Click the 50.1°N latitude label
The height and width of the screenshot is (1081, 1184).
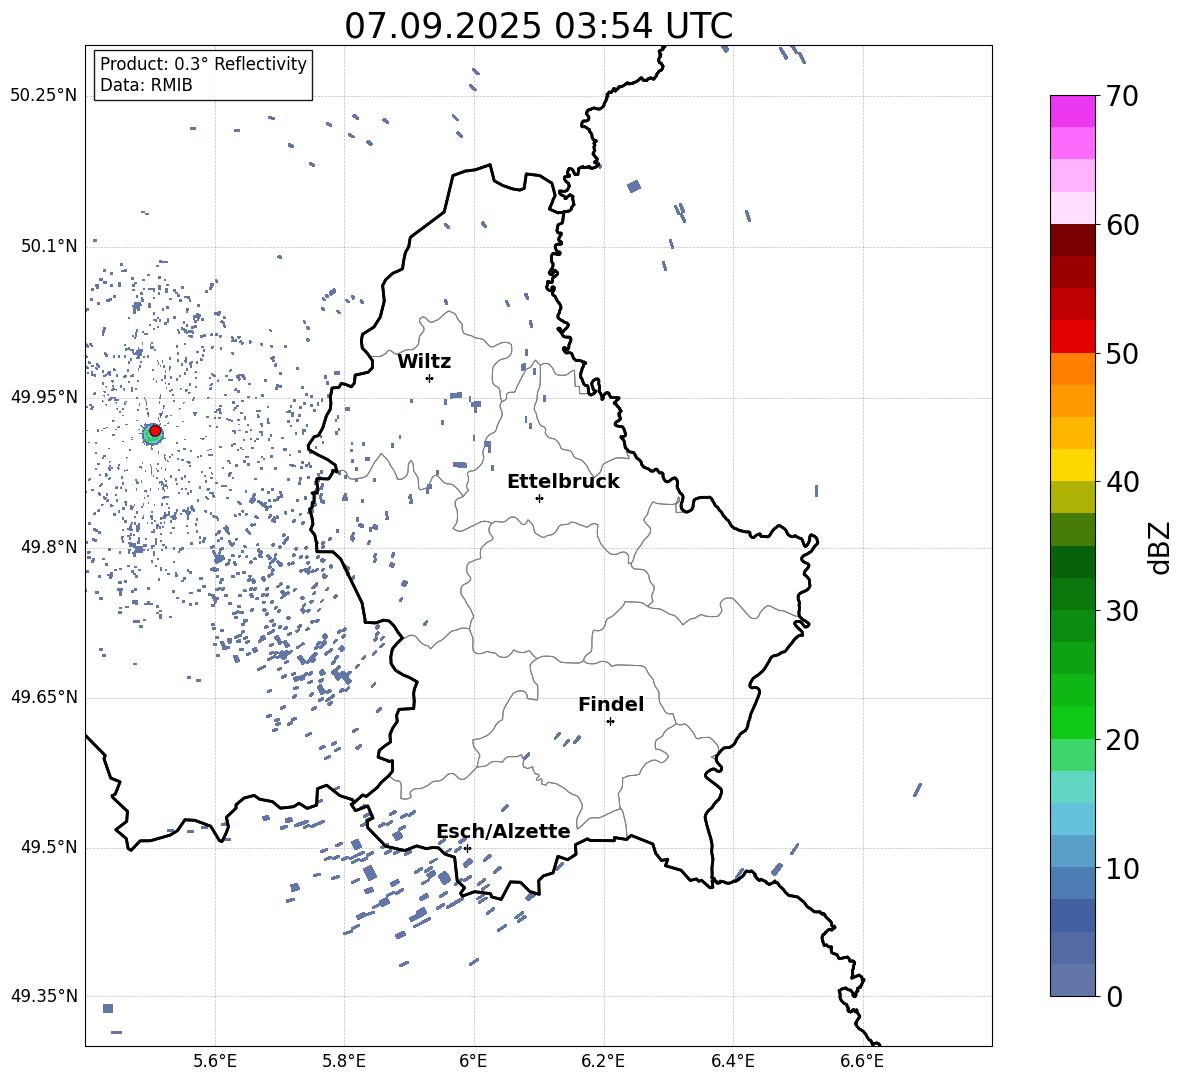coord(49,246)
